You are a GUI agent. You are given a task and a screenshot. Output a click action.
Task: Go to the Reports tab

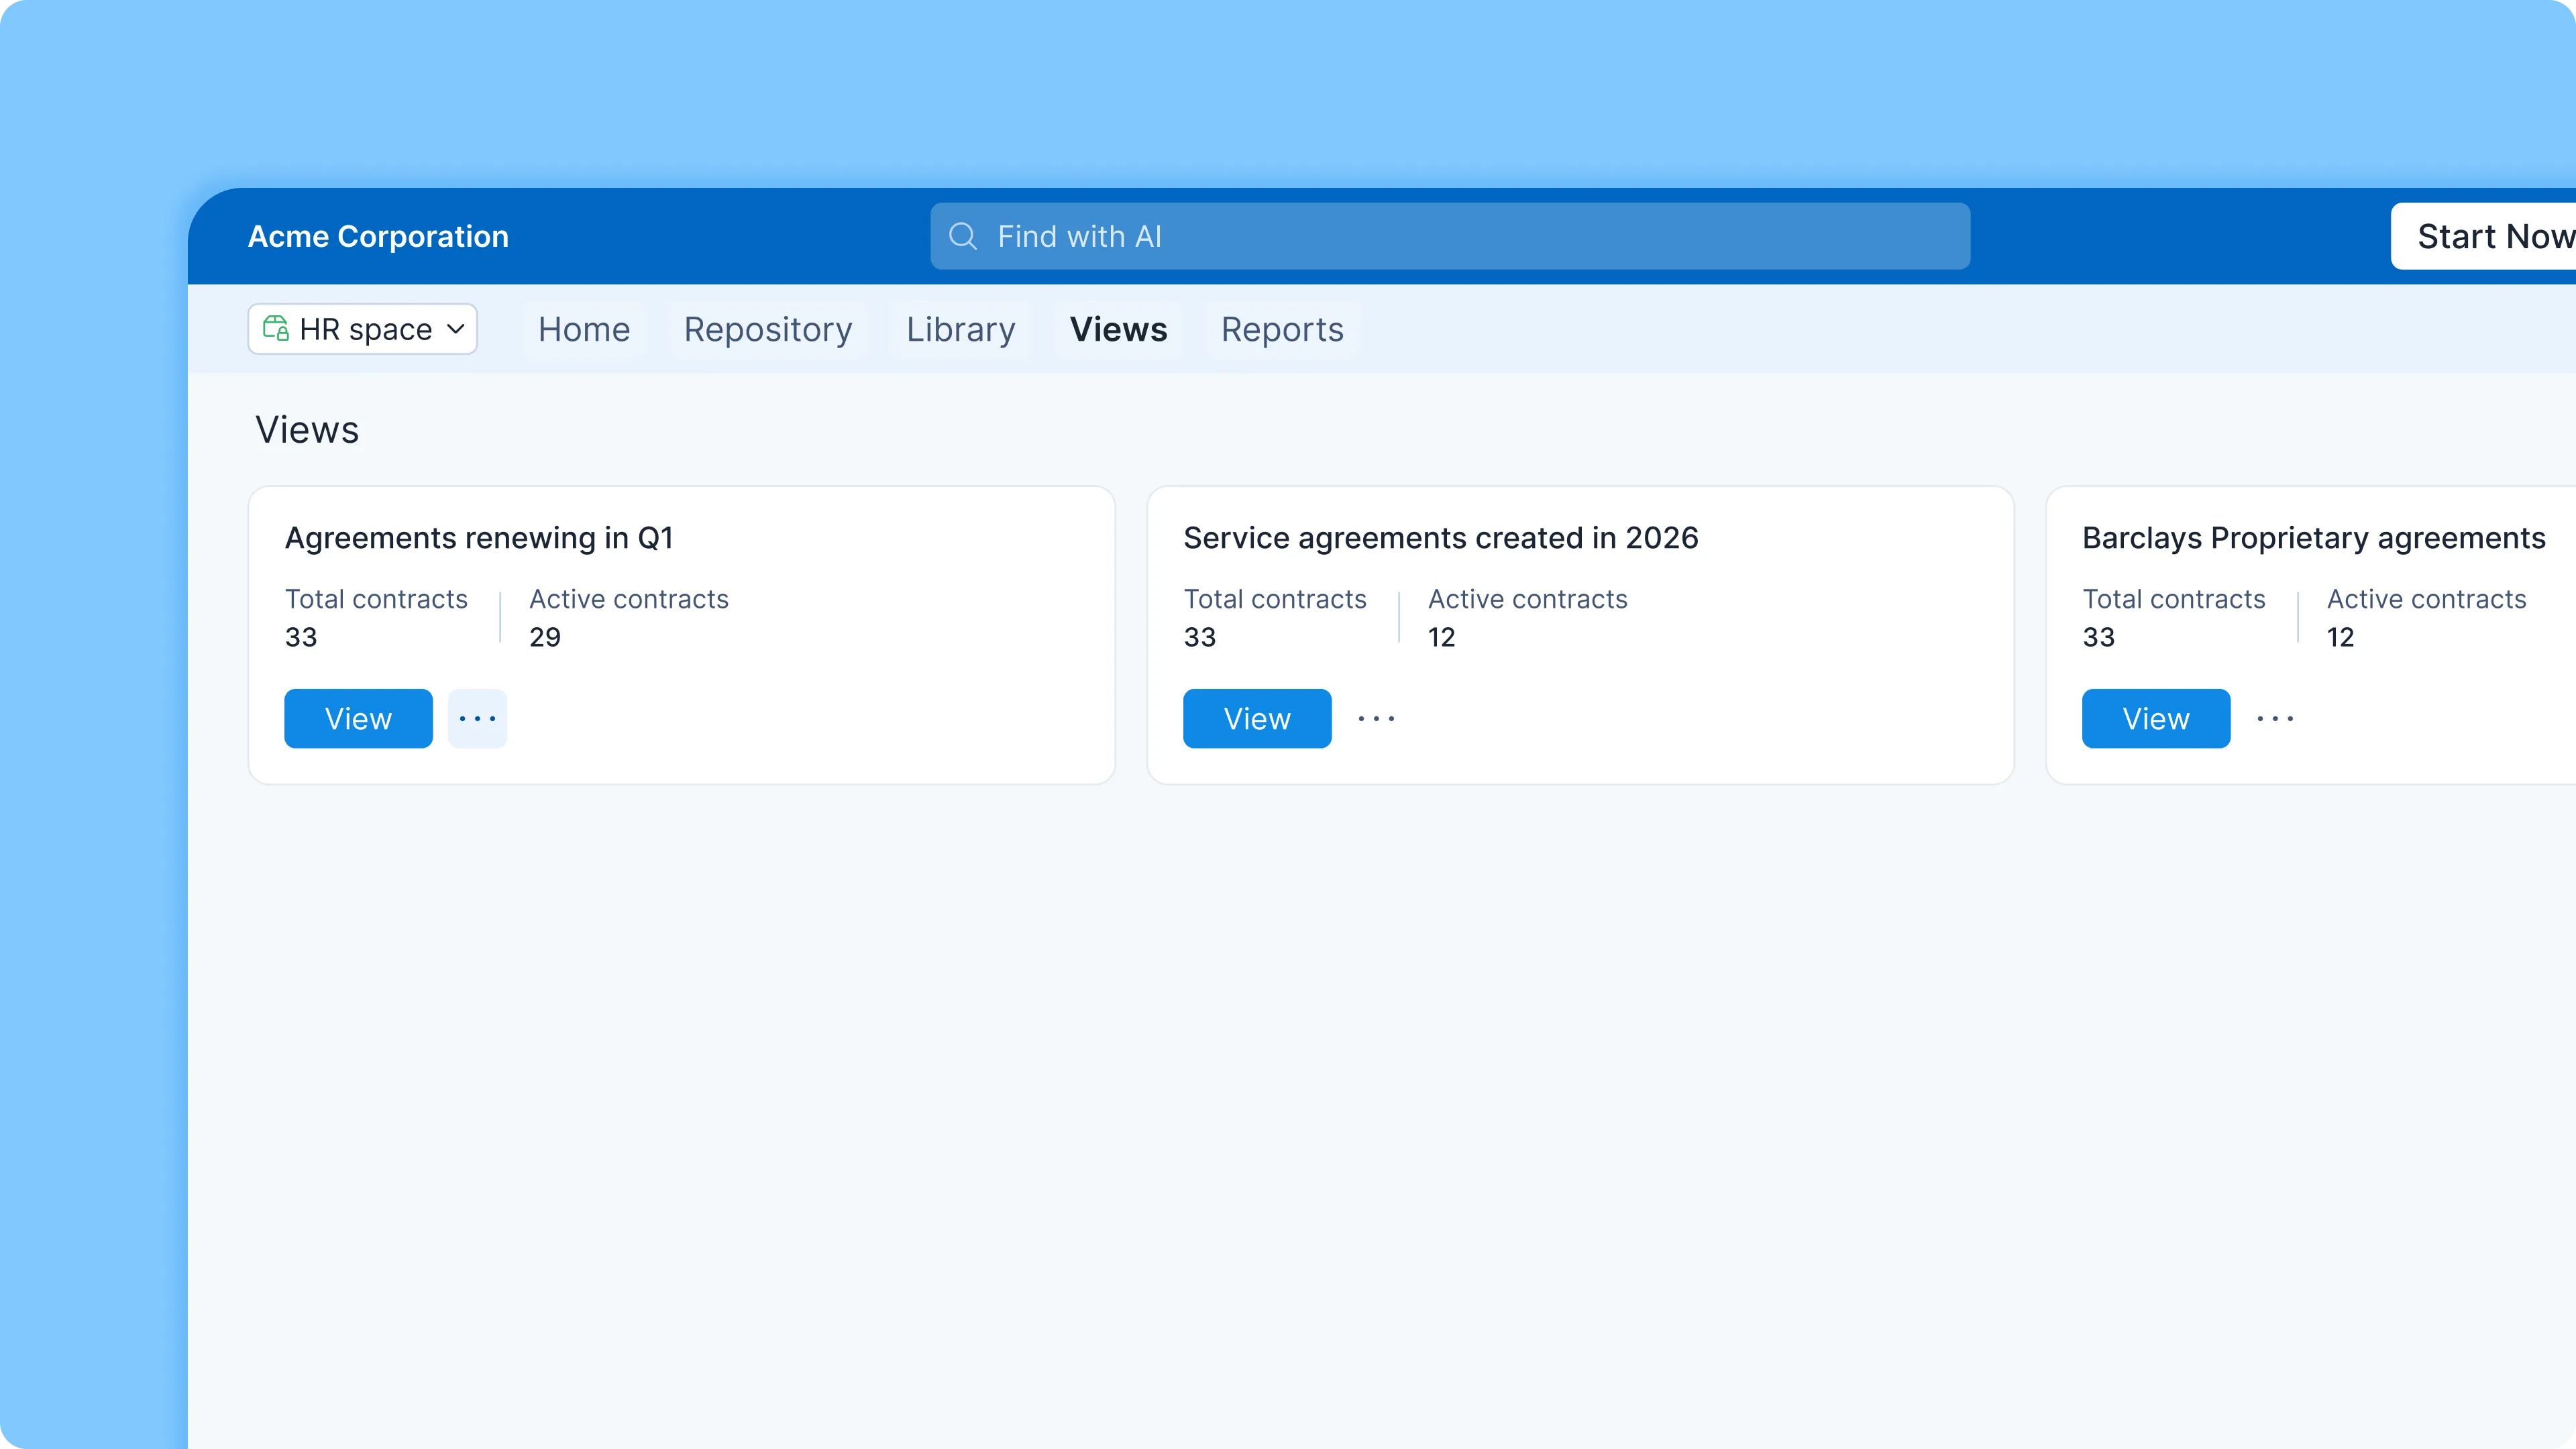[1282, 329]
